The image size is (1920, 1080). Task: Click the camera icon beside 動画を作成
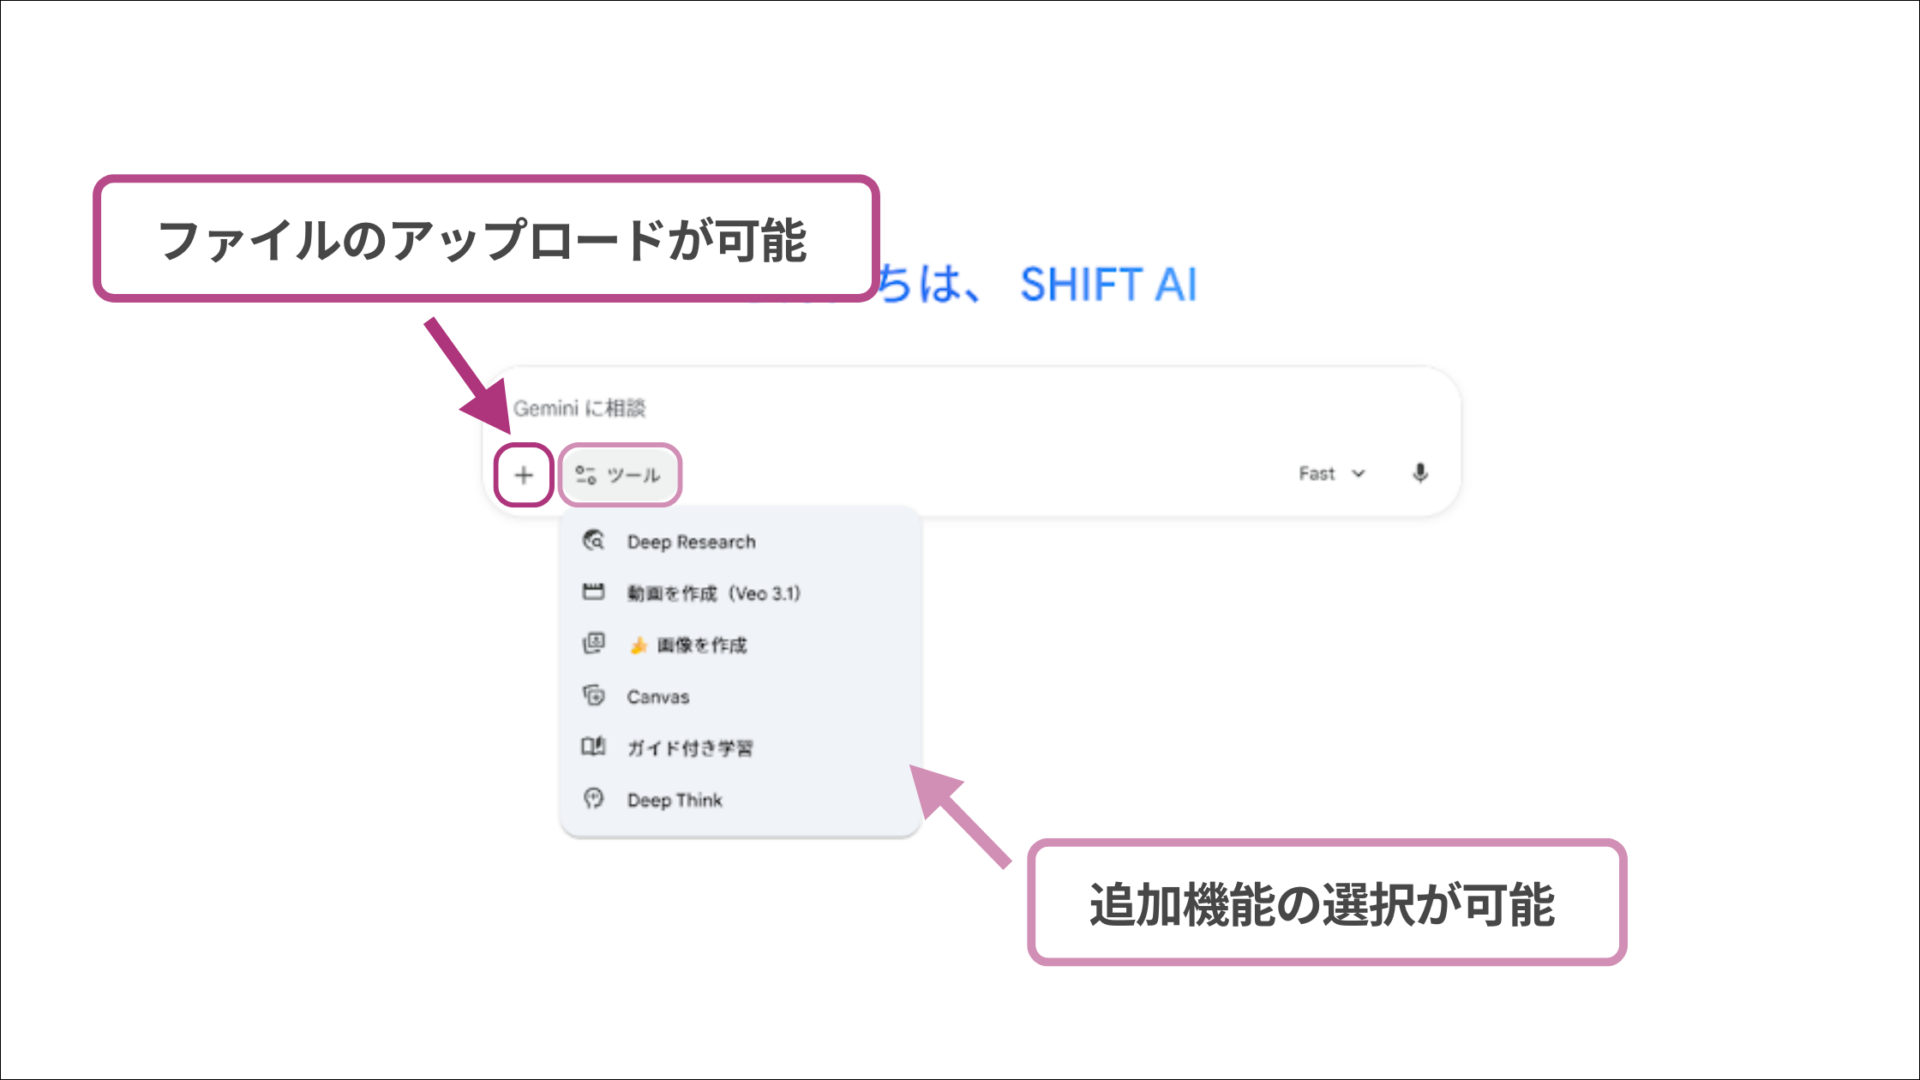click(593, 592)
